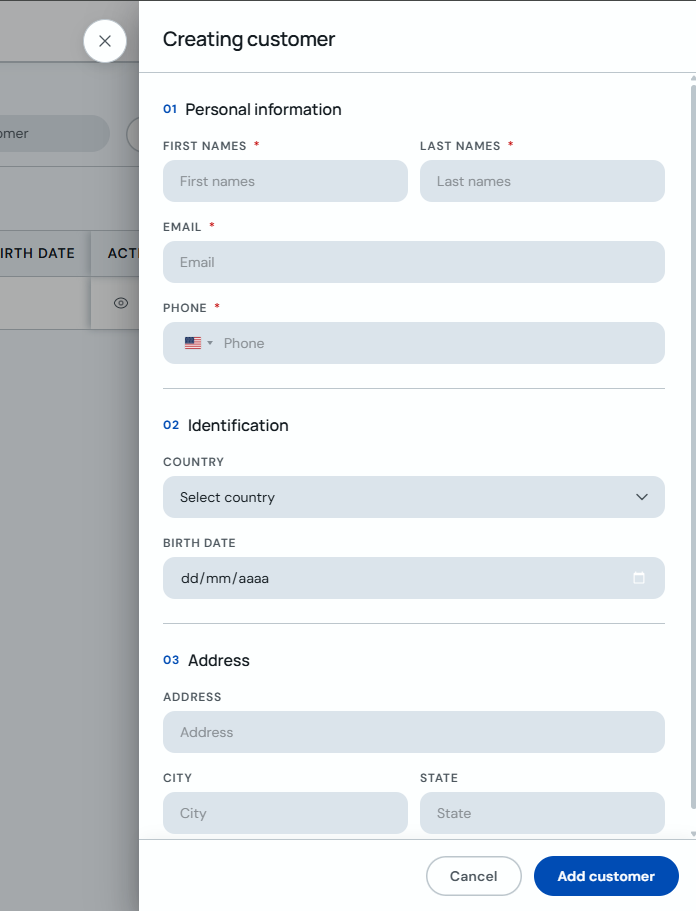
Task: Close the Creating customer panel with X
Action: click(105, 41)
